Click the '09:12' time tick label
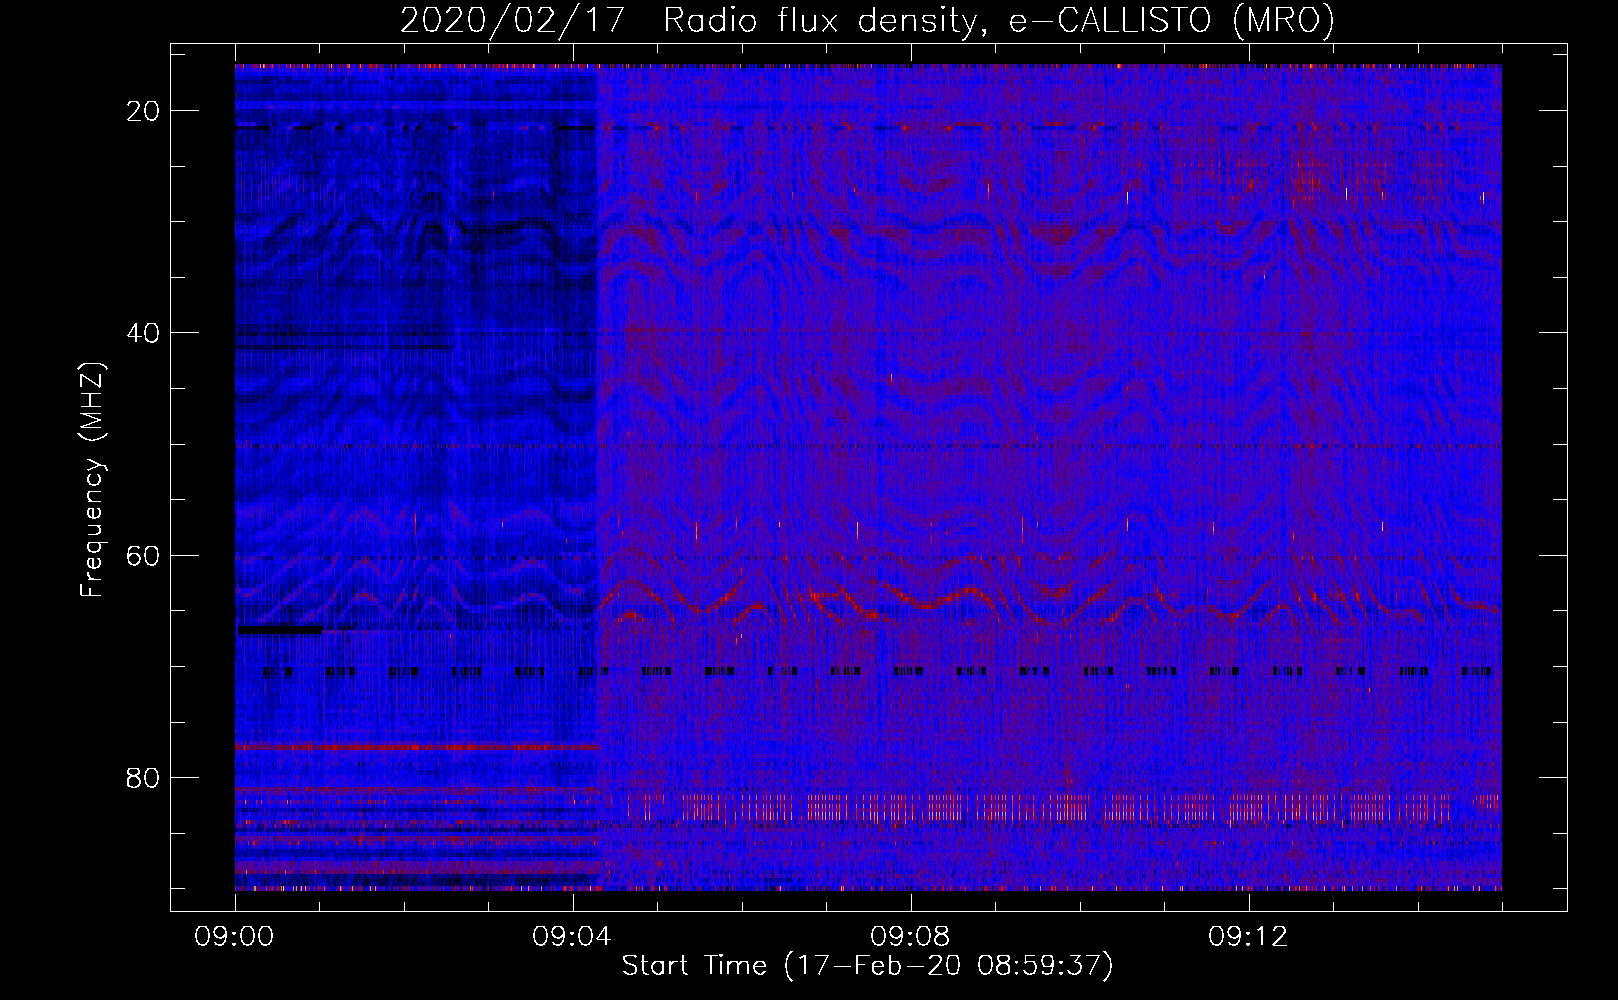1618x1000 pixels. [x=1248, y=937]
